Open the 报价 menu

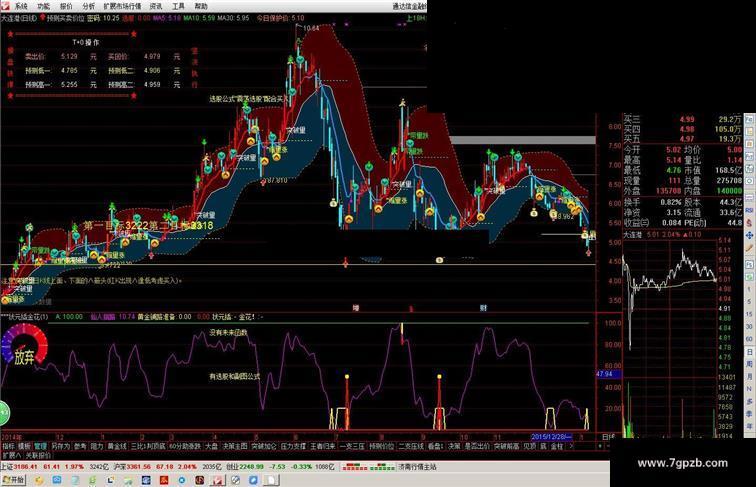[x=66, y=6]
